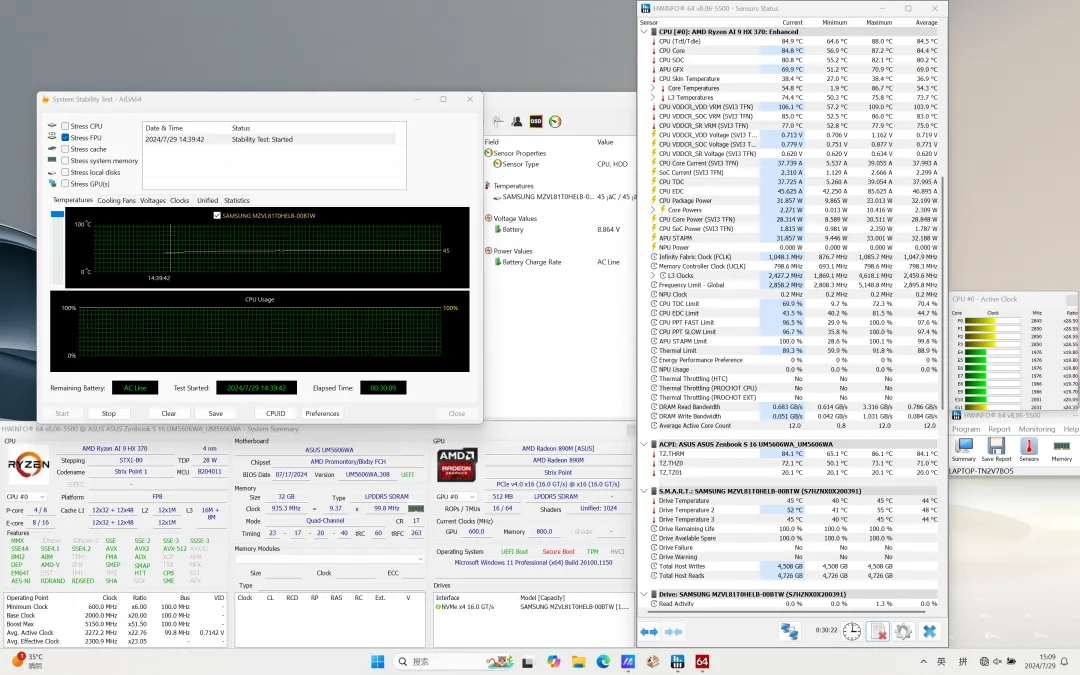Viewport: 1080px width, 675px height.
Task: Open the Memory Modules dropdown
Action: tap(330, 559)
